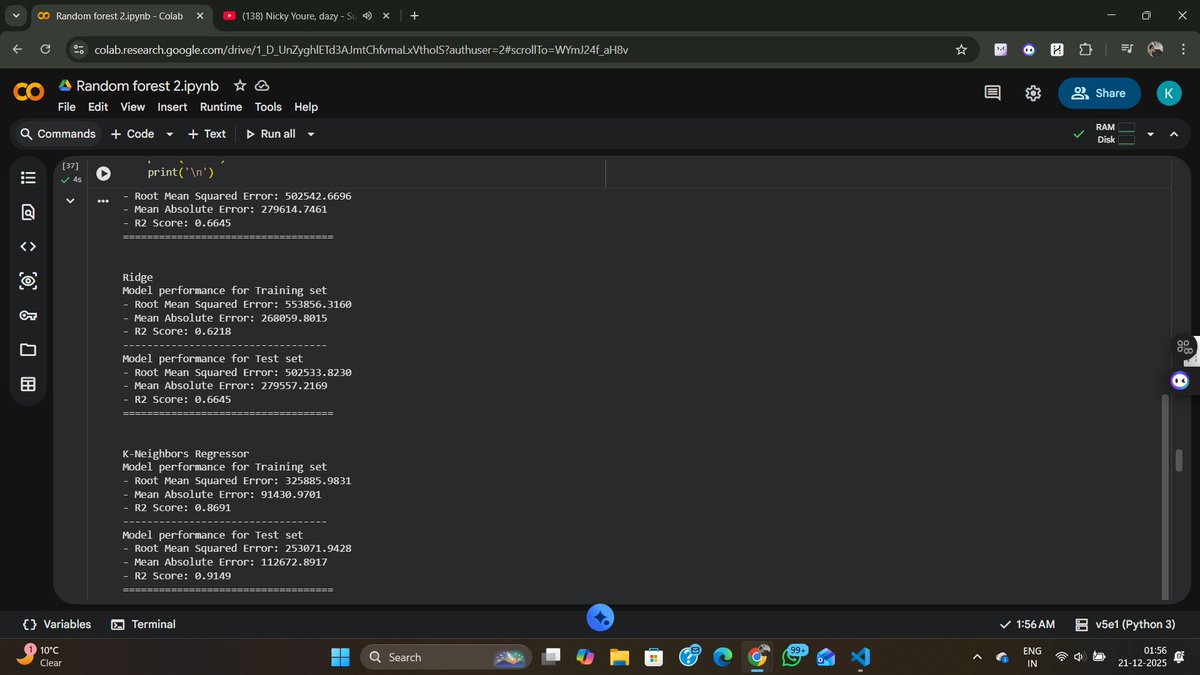Collapse the cell output chevron
The width and height of the screenshot is (1200, 675).
coord(70,201)
